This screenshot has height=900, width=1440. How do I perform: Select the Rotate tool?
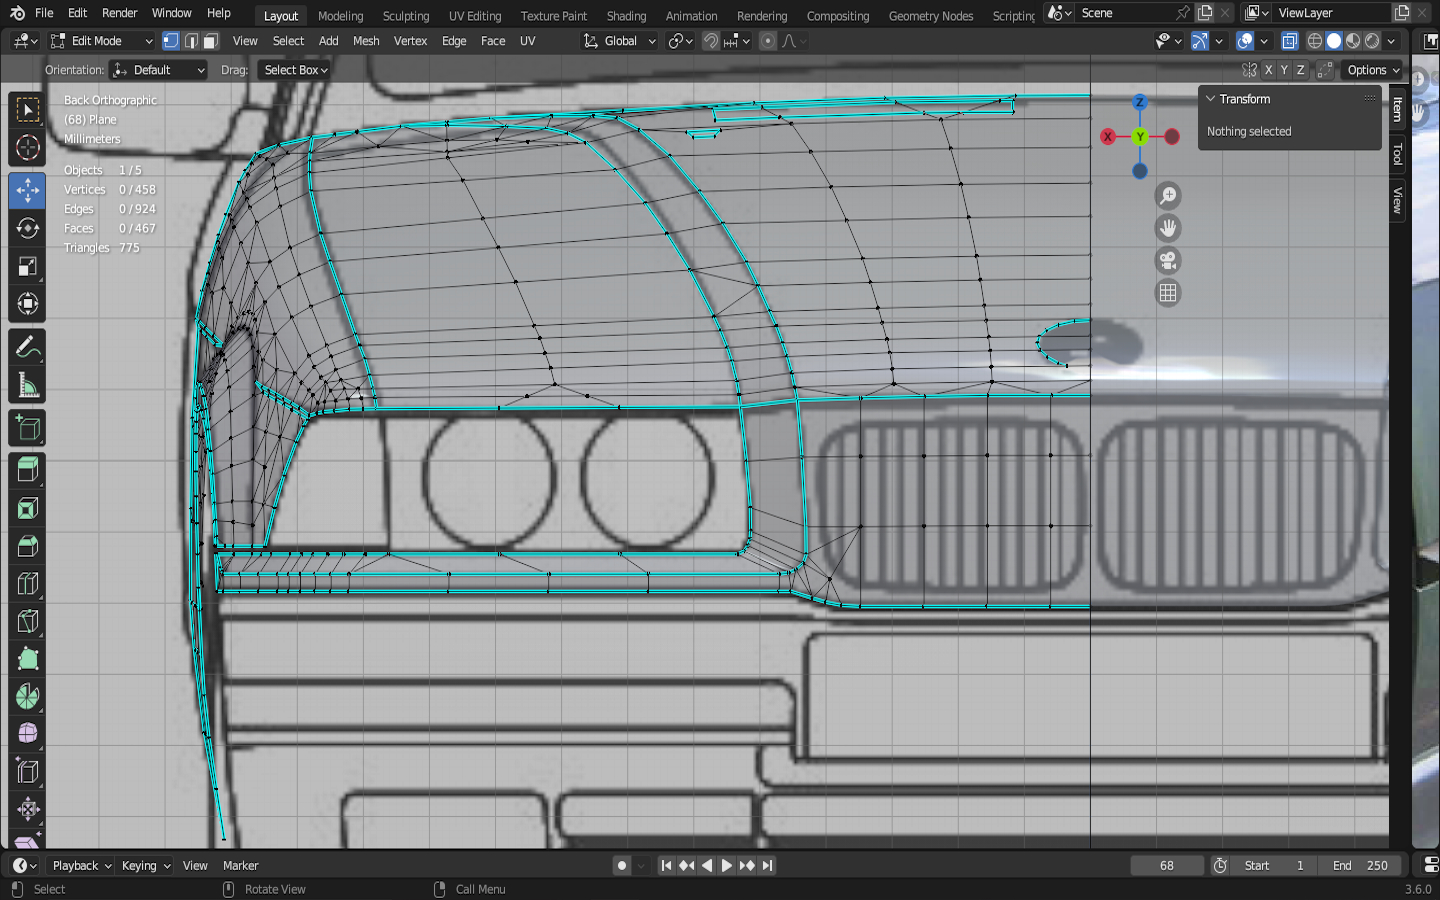(27, 228)
